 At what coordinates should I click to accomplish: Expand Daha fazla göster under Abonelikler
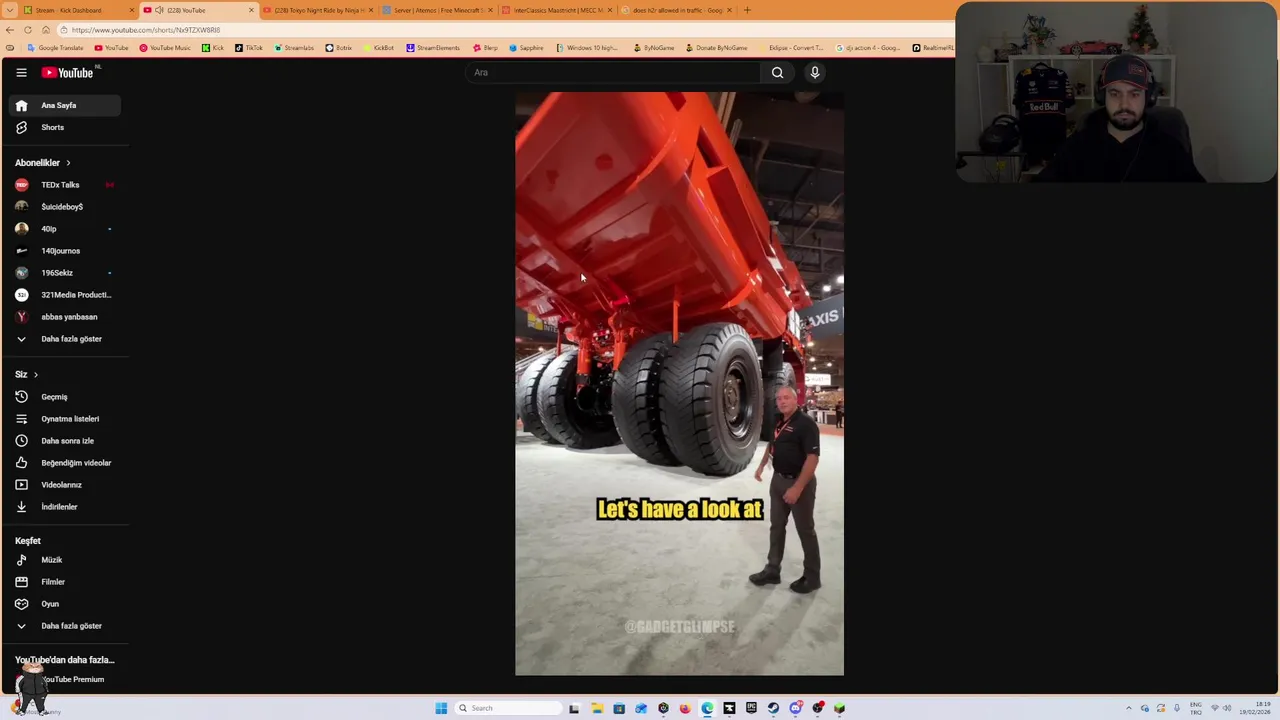[x=64, y=339]
